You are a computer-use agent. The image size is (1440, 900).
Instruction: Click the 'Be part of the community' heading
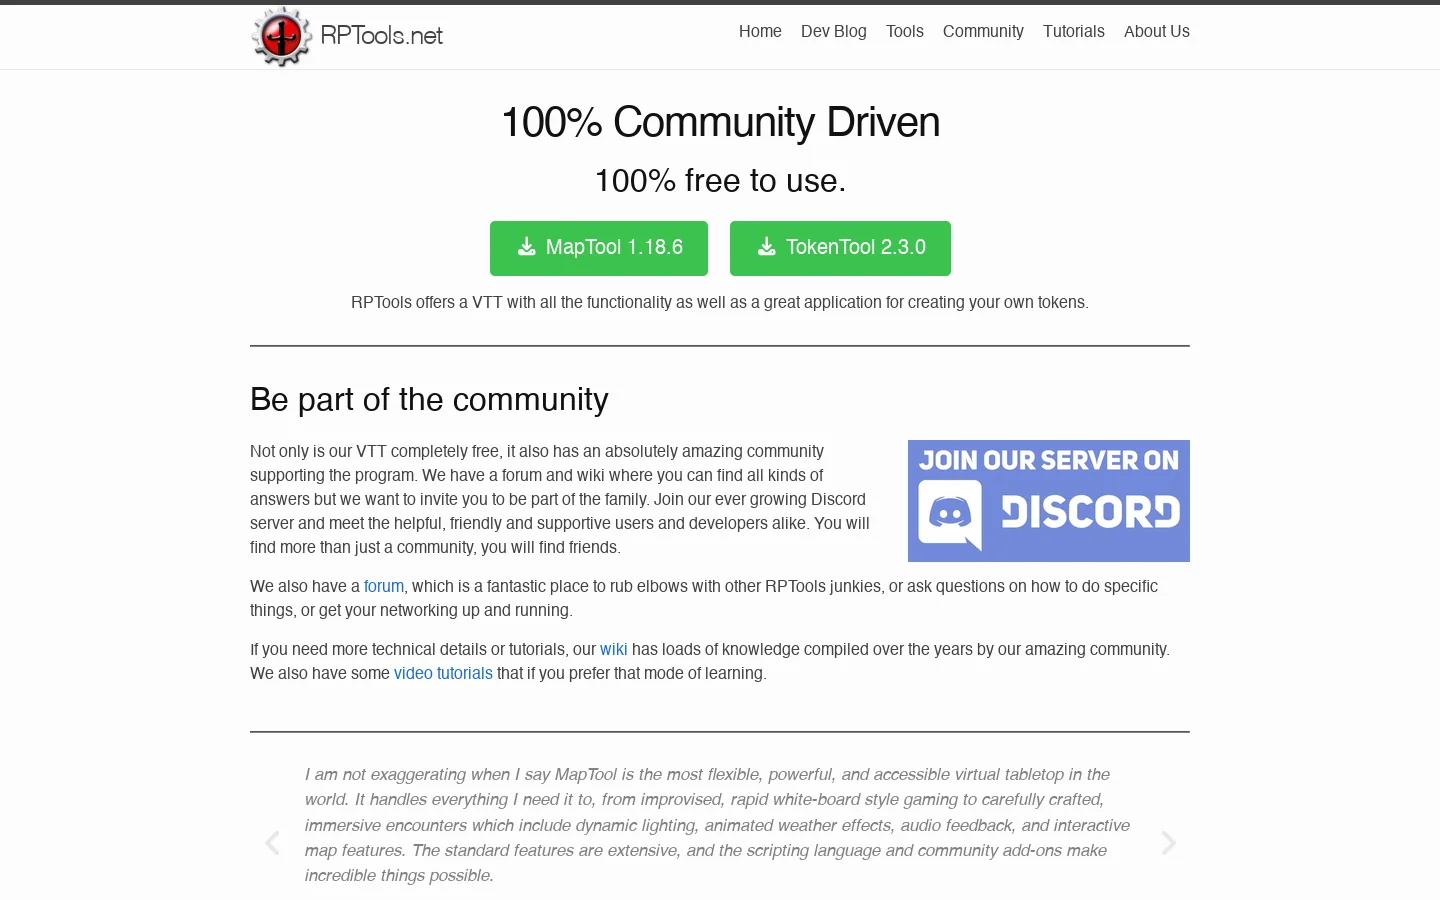tap(429, 399)
